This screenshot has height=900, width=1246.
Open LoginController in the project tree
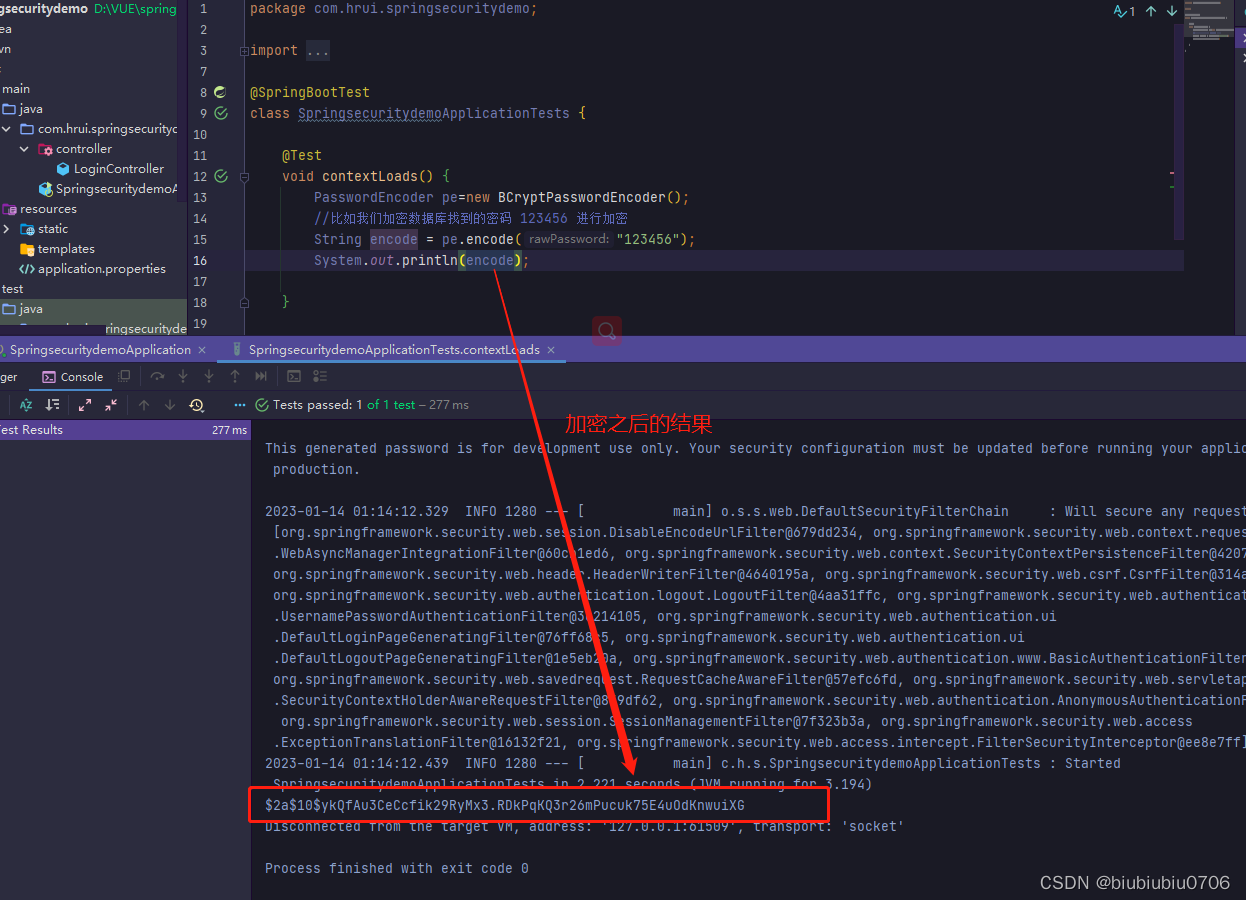[x=118, y=169]
